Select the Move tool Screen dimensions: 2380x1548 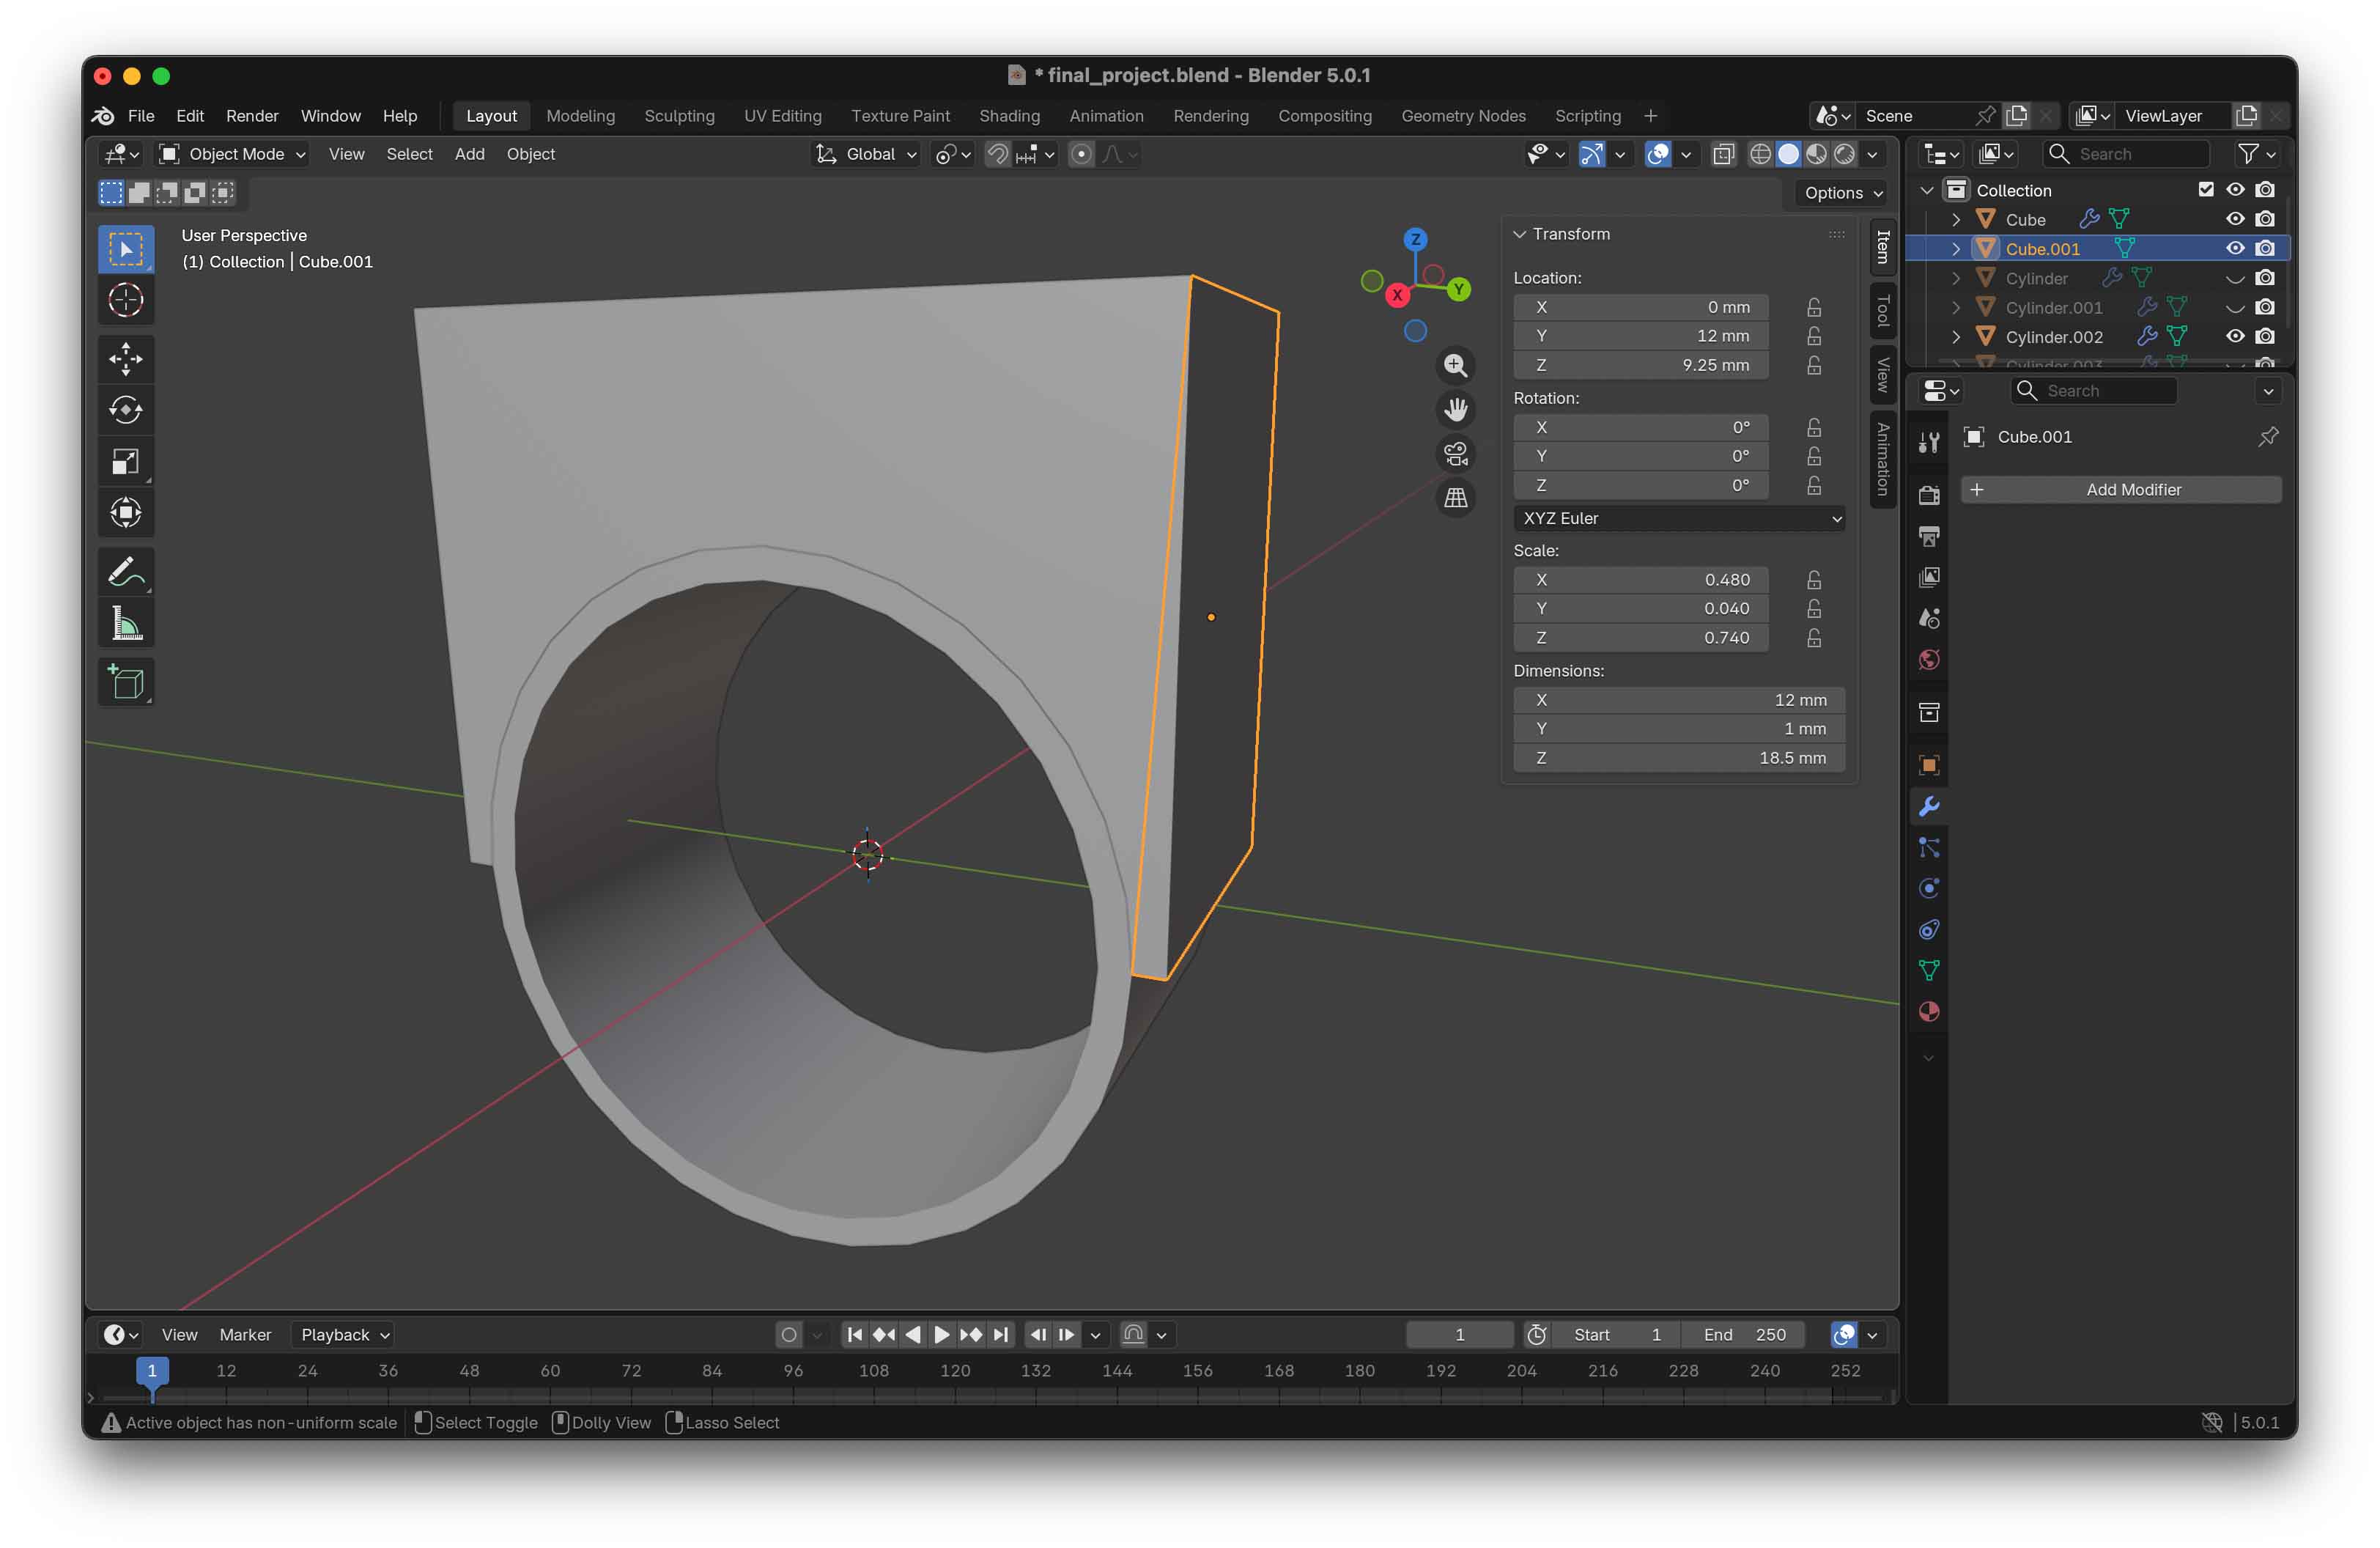126,359
